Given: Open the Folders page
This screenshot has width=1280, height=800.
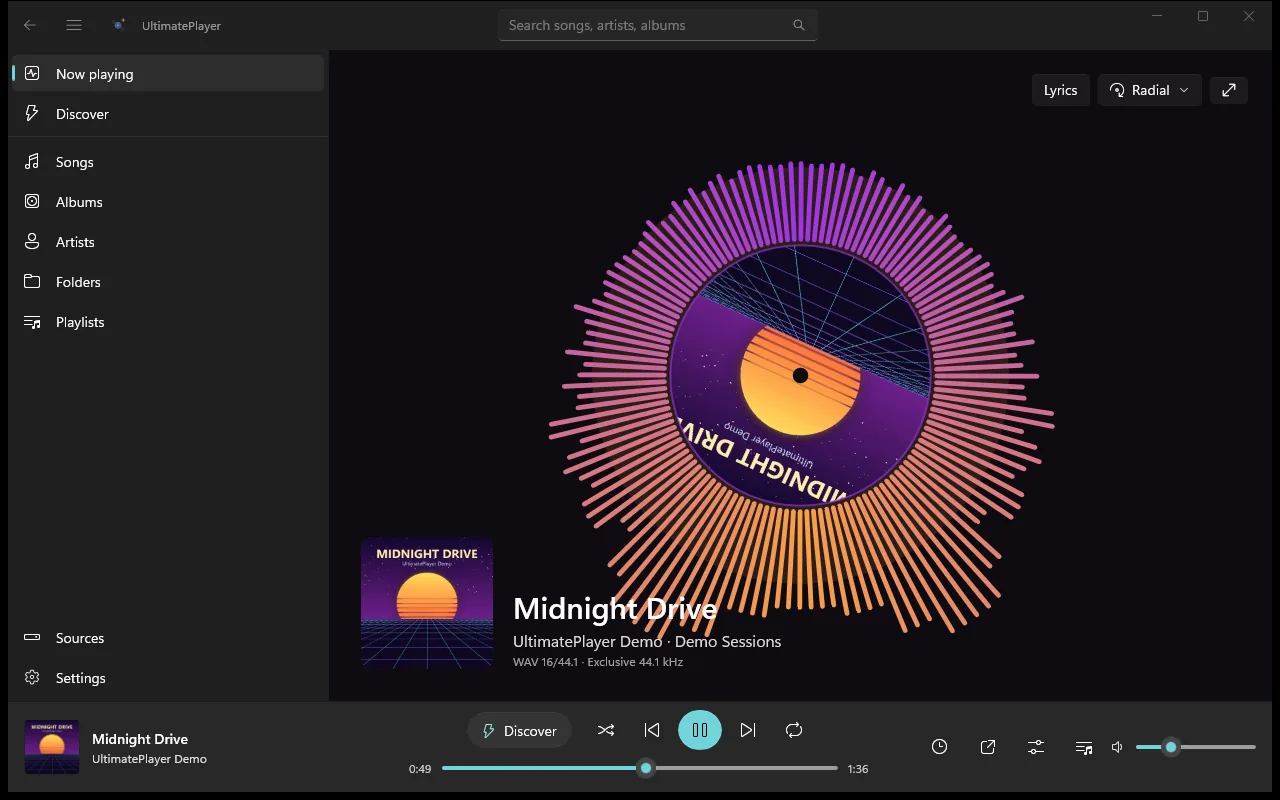Looking at the screenshot, I should tap(168, 282).
